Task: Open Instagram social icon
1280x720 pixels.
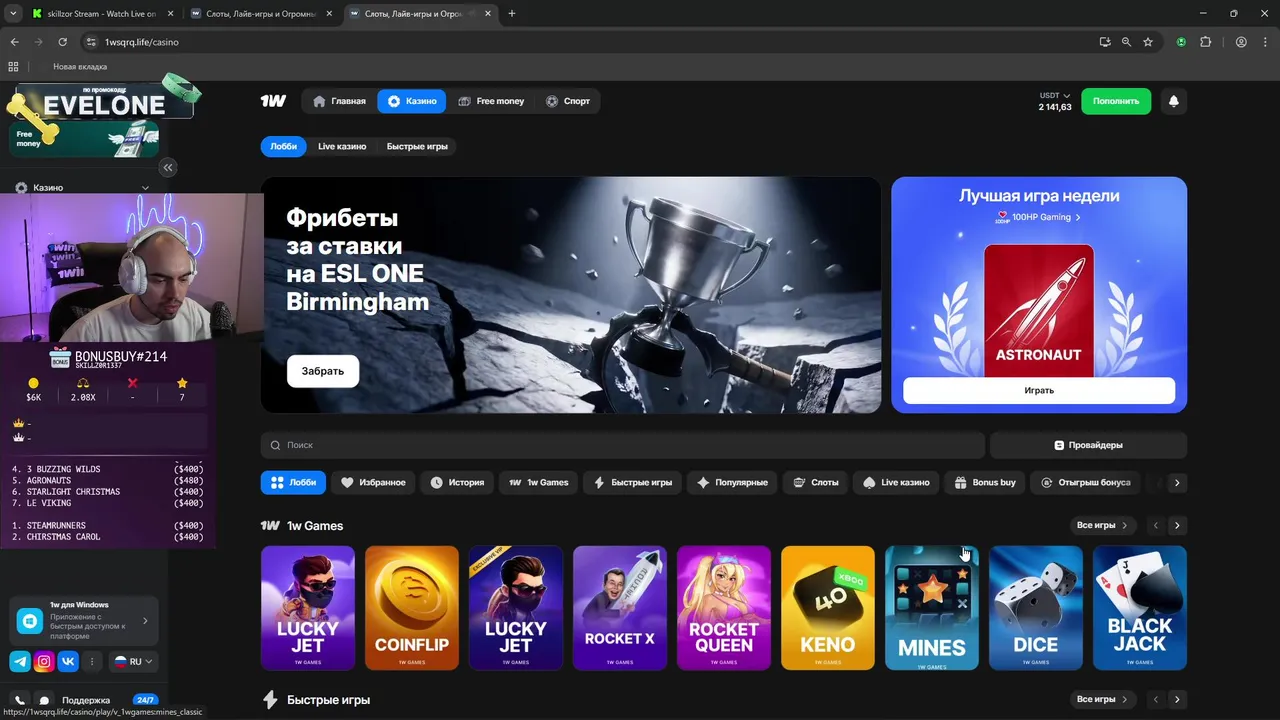Action: [x=44, y=661]
